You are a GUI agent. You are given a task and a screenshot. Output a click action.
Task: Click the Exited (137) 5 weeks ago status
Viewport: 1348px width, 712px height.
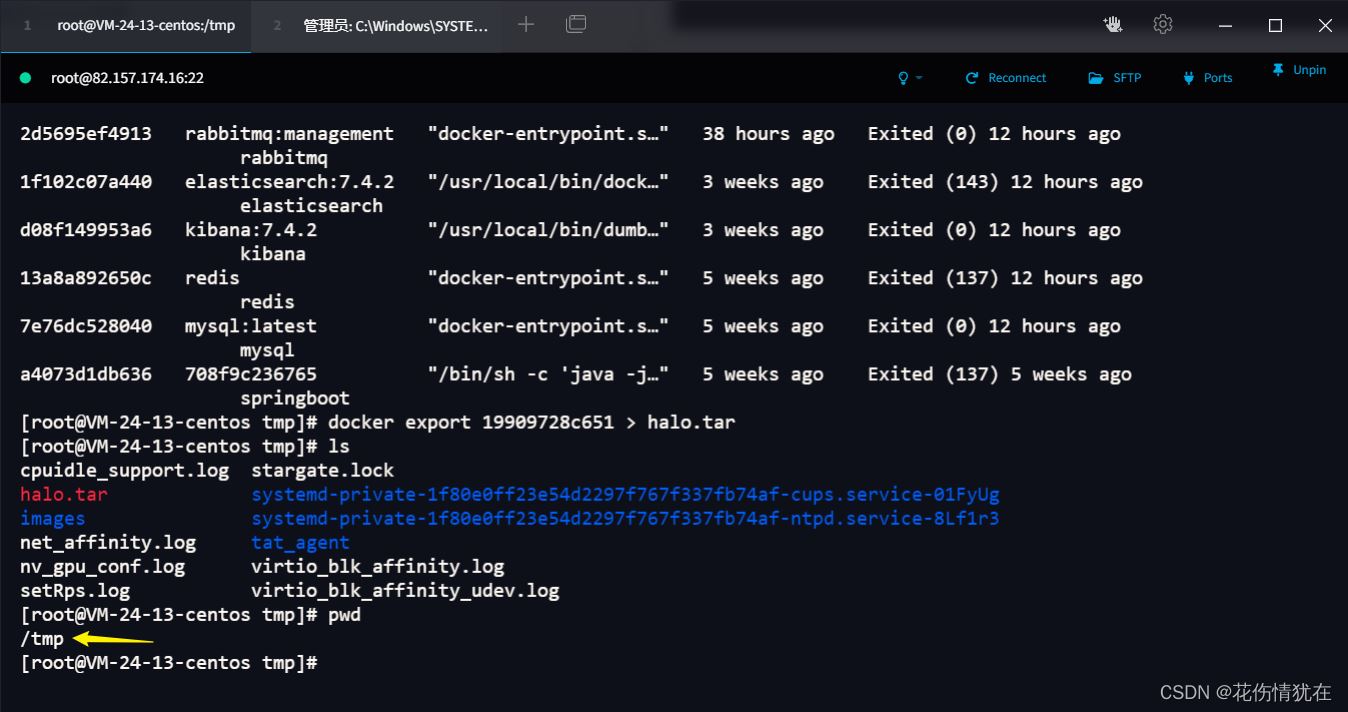click(x=1000, y=374)
